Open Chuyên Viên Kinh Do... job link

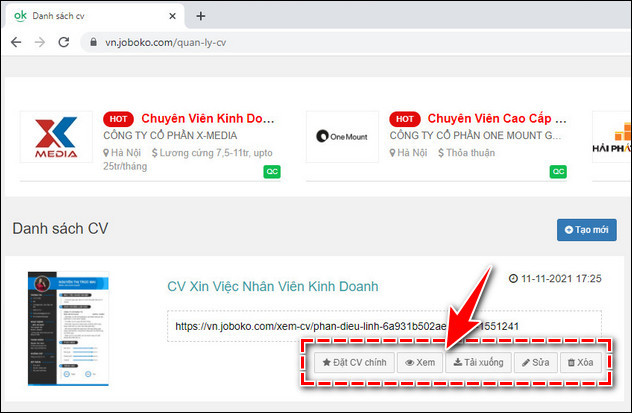[x=208, y=118]
